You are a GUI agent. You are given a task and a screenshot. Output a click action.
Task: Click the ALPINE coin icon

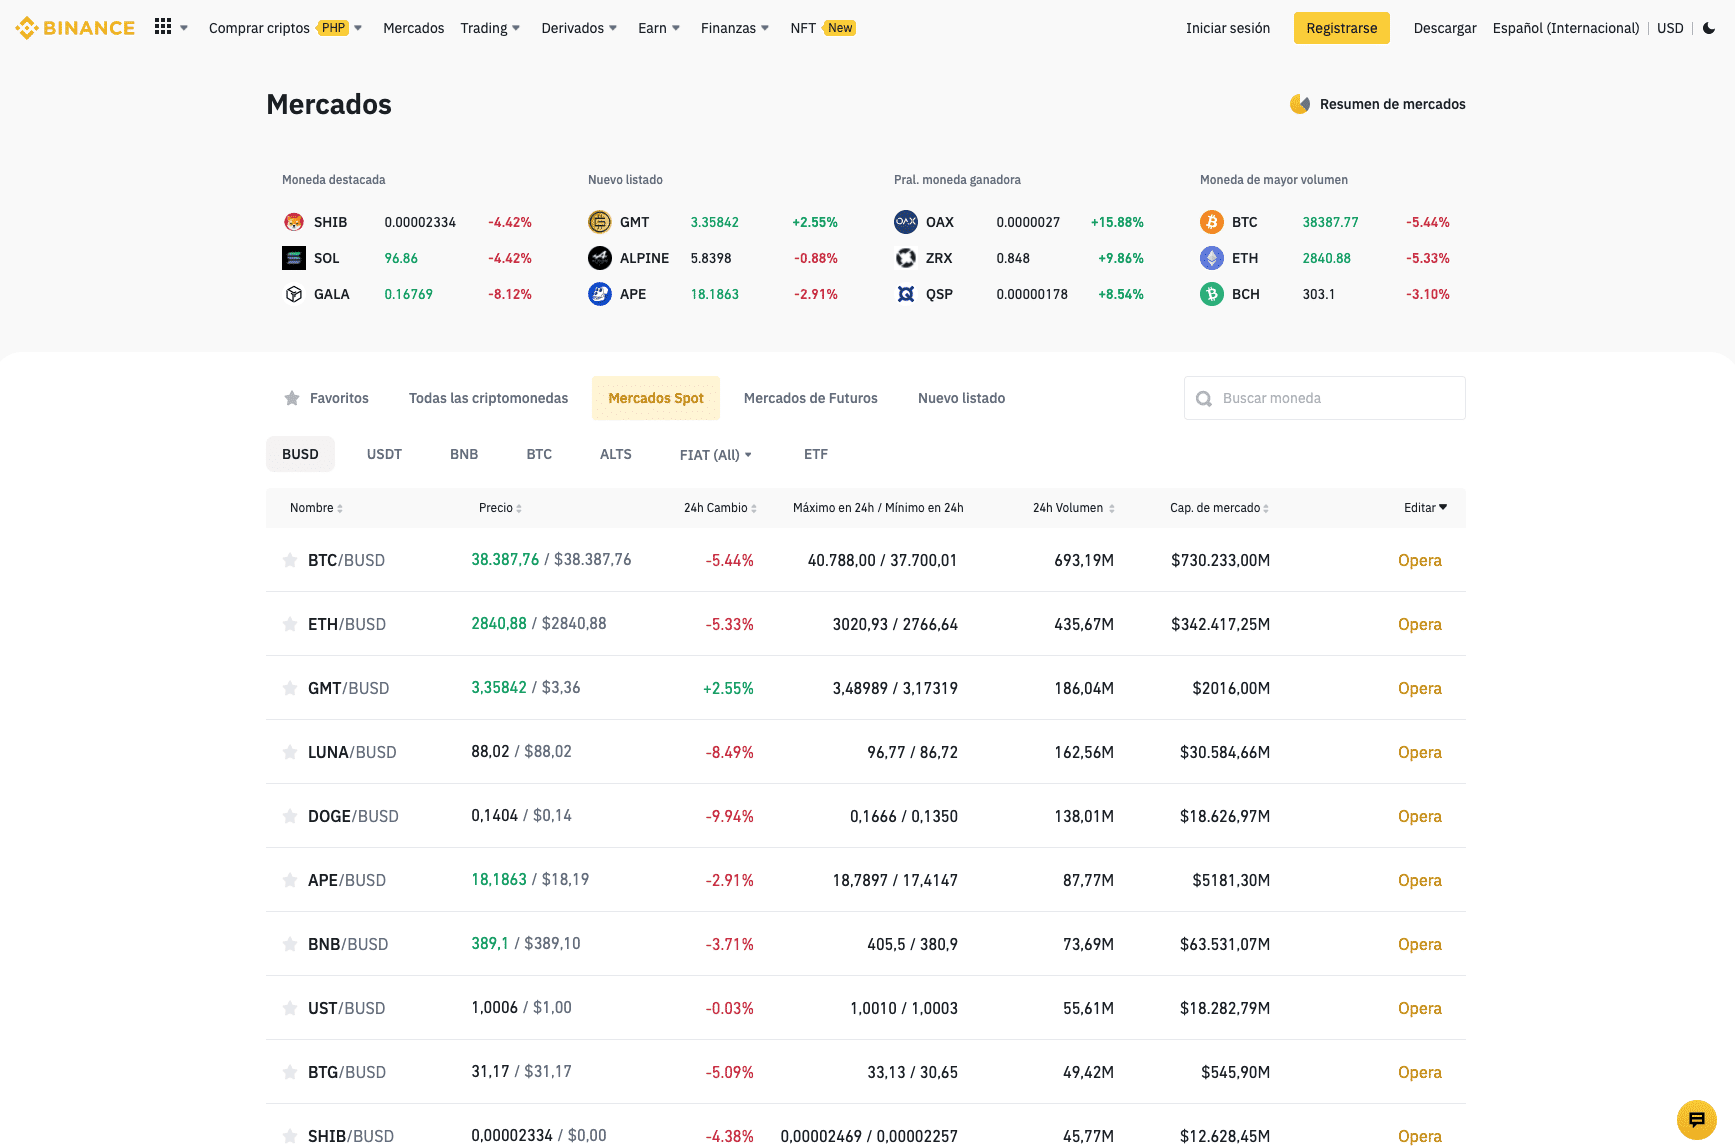pos(600,258)
